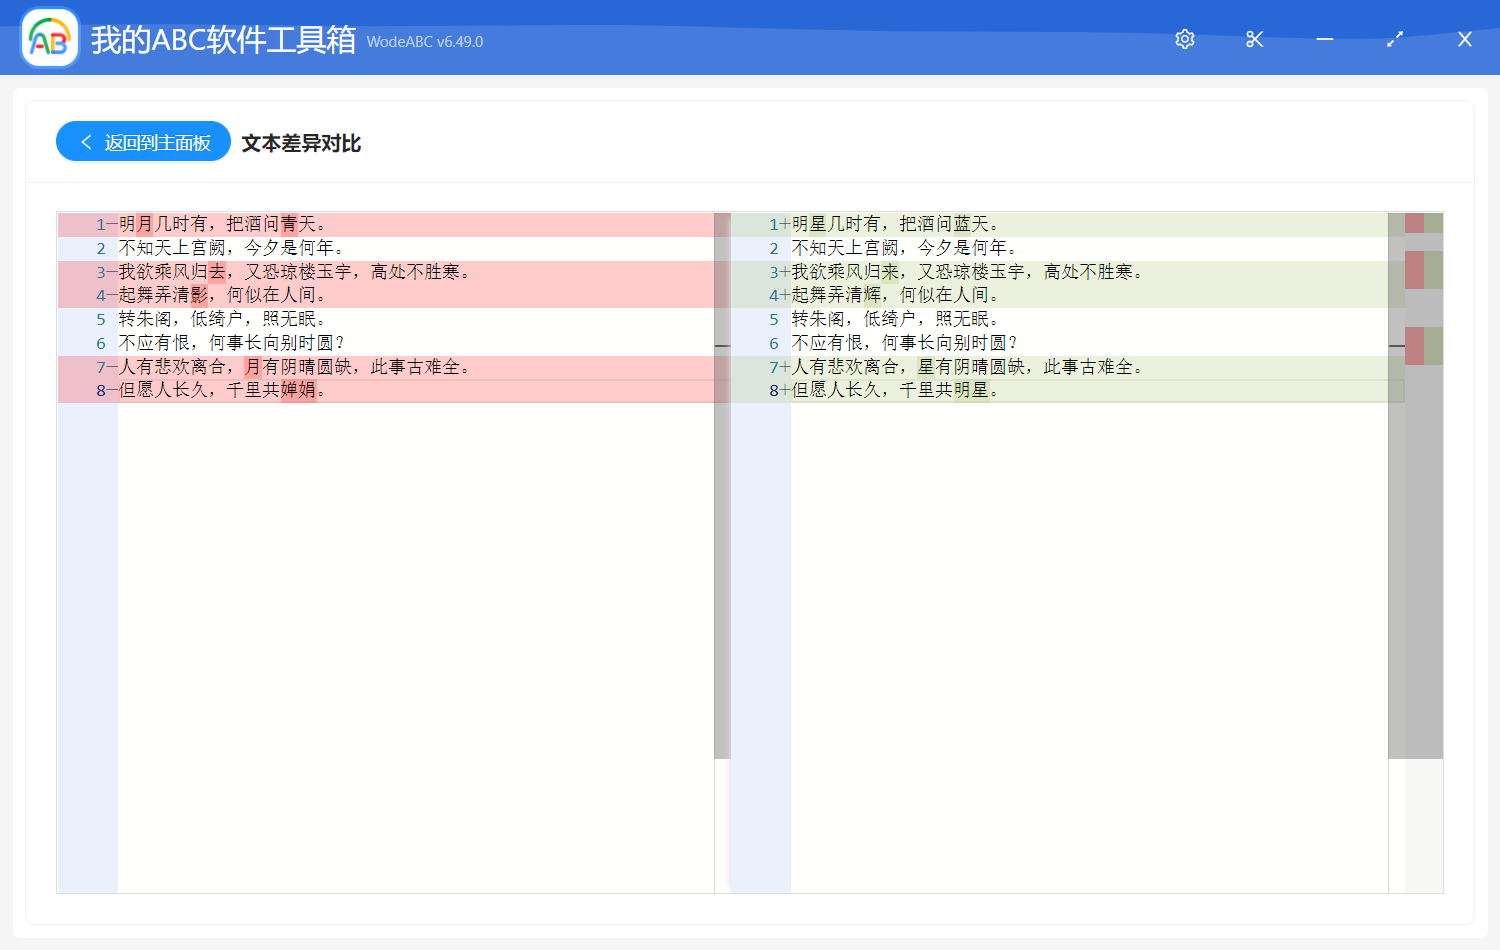Click the red diff marker in the right minimap
Image resolution: width=1500 pixels, height=950 pixels.
point(1414,270)
